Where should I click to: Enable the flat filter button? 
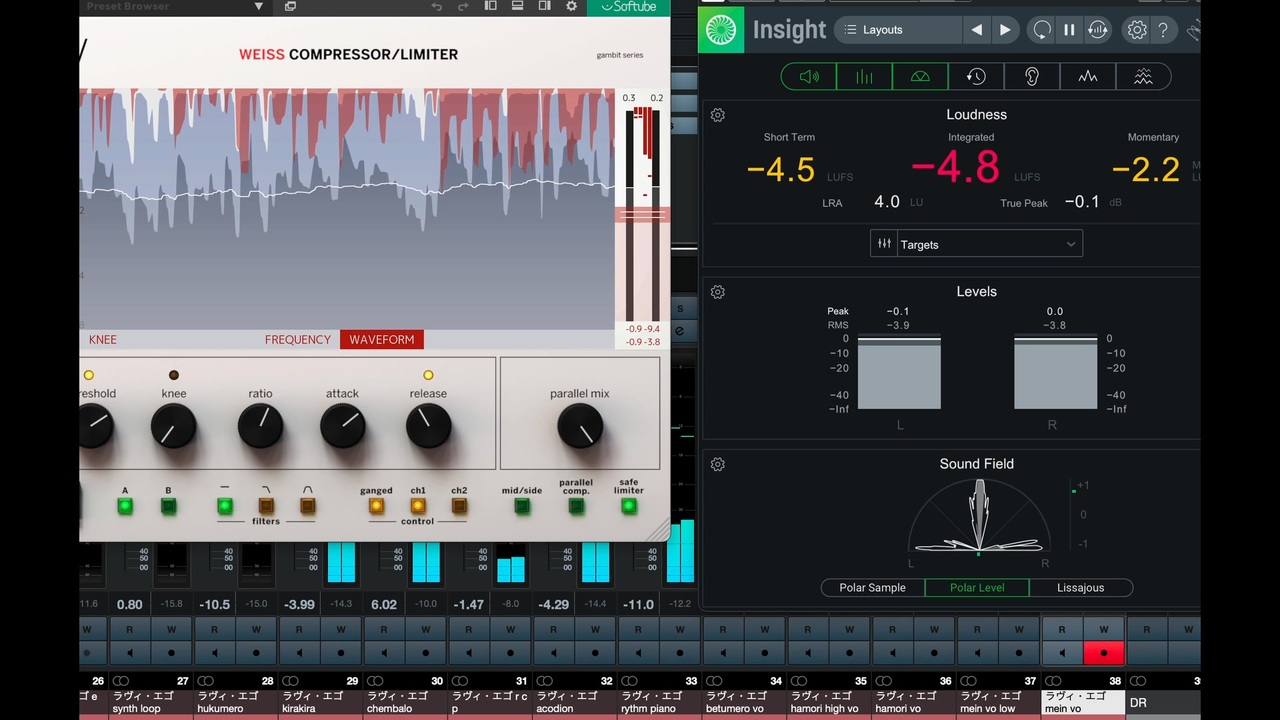click(x=225, y=506)
